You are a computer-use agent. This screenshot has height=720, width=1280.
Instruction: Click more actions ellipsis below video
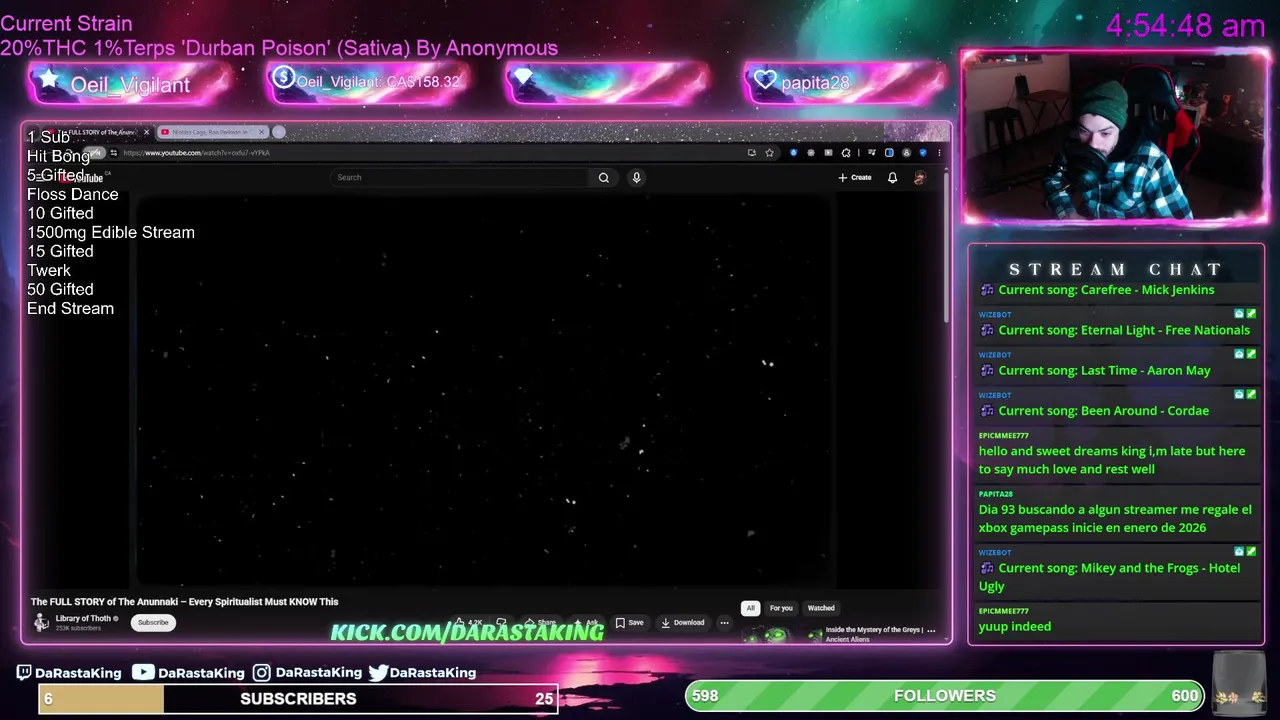[x=724, y=622]
